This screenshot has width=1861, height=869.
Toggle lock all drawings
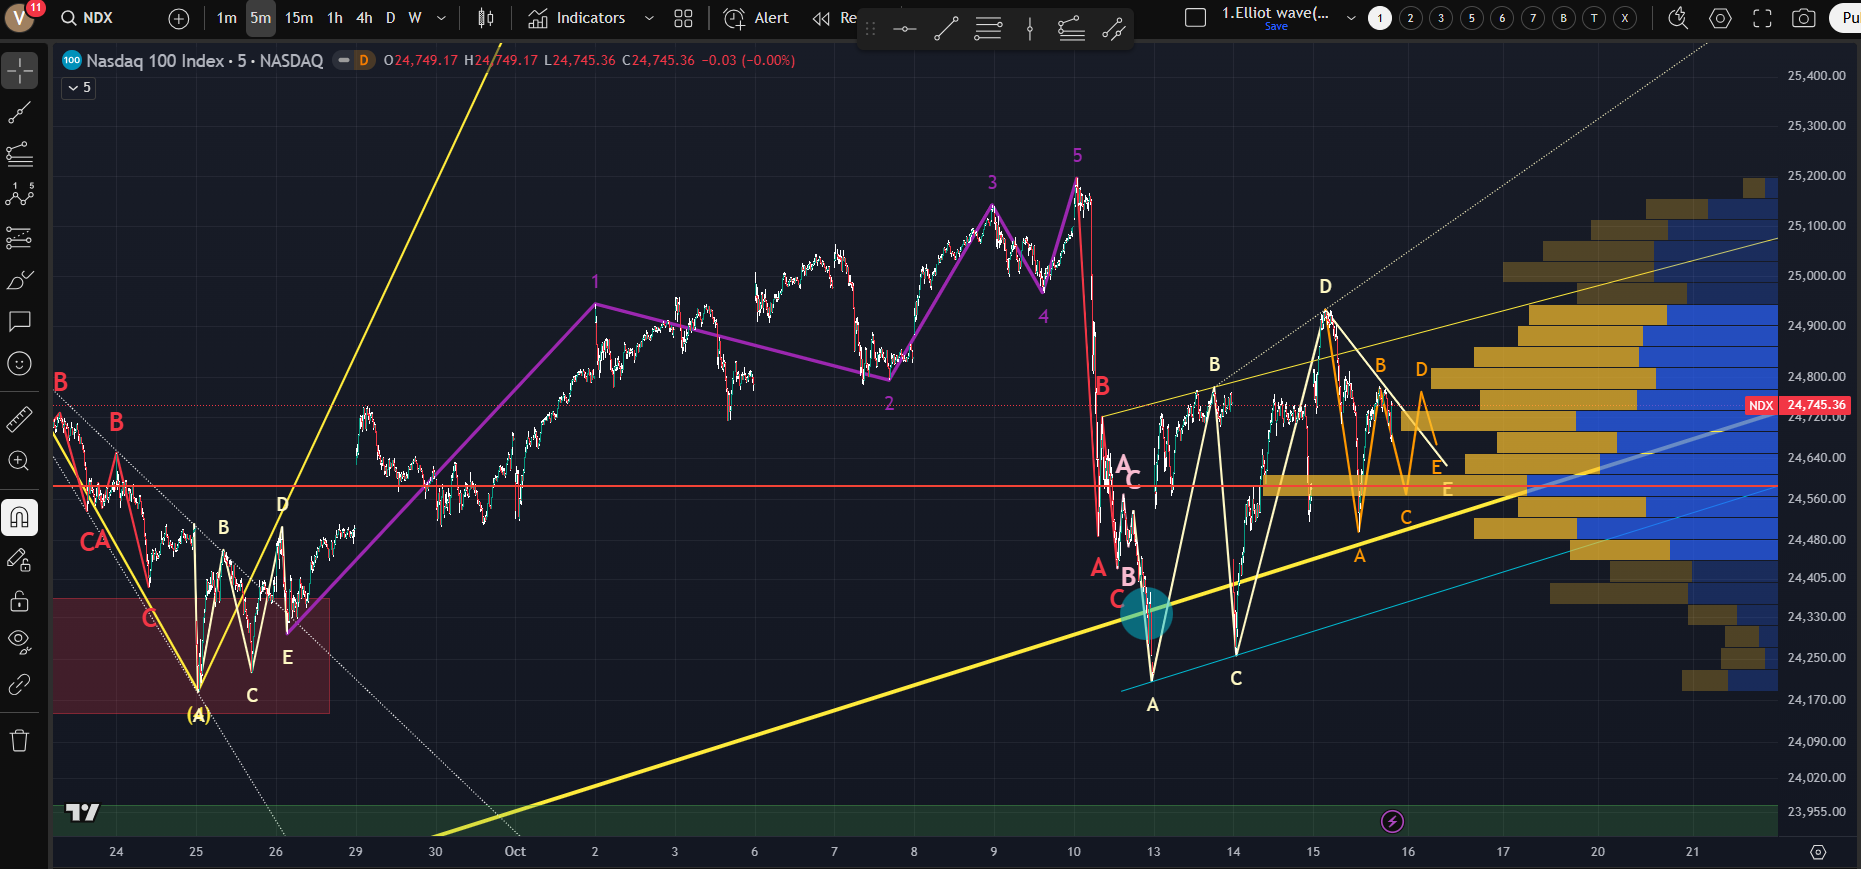click(x=19, y=601)
